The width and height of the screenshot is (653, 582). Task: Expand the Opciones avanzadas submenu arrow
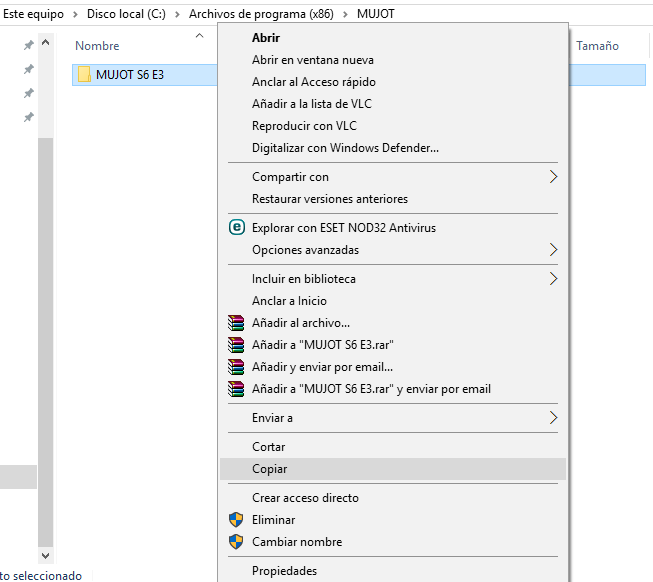(x=553, y=250)
